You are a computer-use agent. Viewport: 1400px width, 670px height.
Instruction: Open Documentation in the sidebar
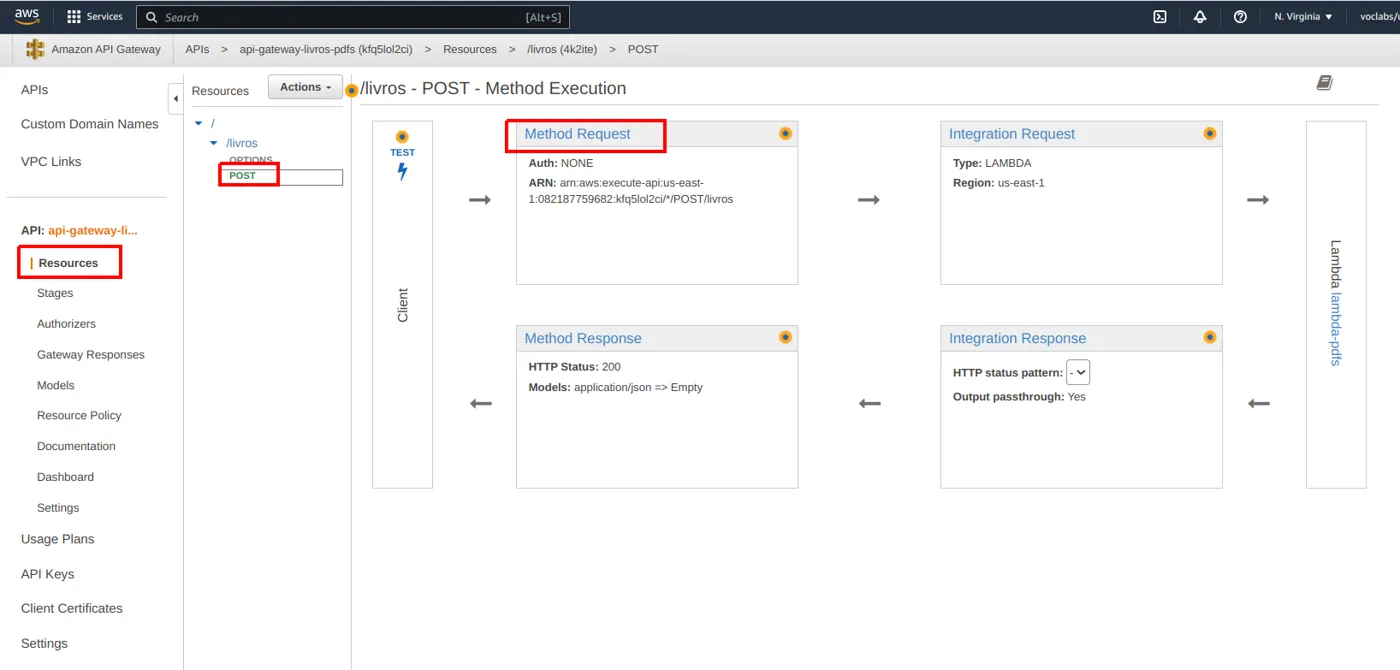click(x=76, y=446)
